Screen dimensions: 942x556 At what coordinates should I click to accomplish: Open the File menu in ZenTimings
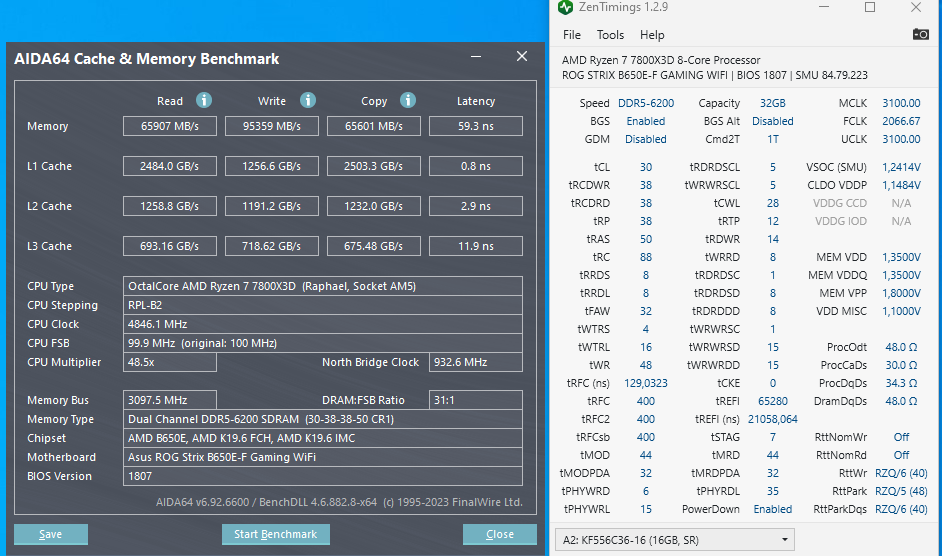tap(571, 35)
